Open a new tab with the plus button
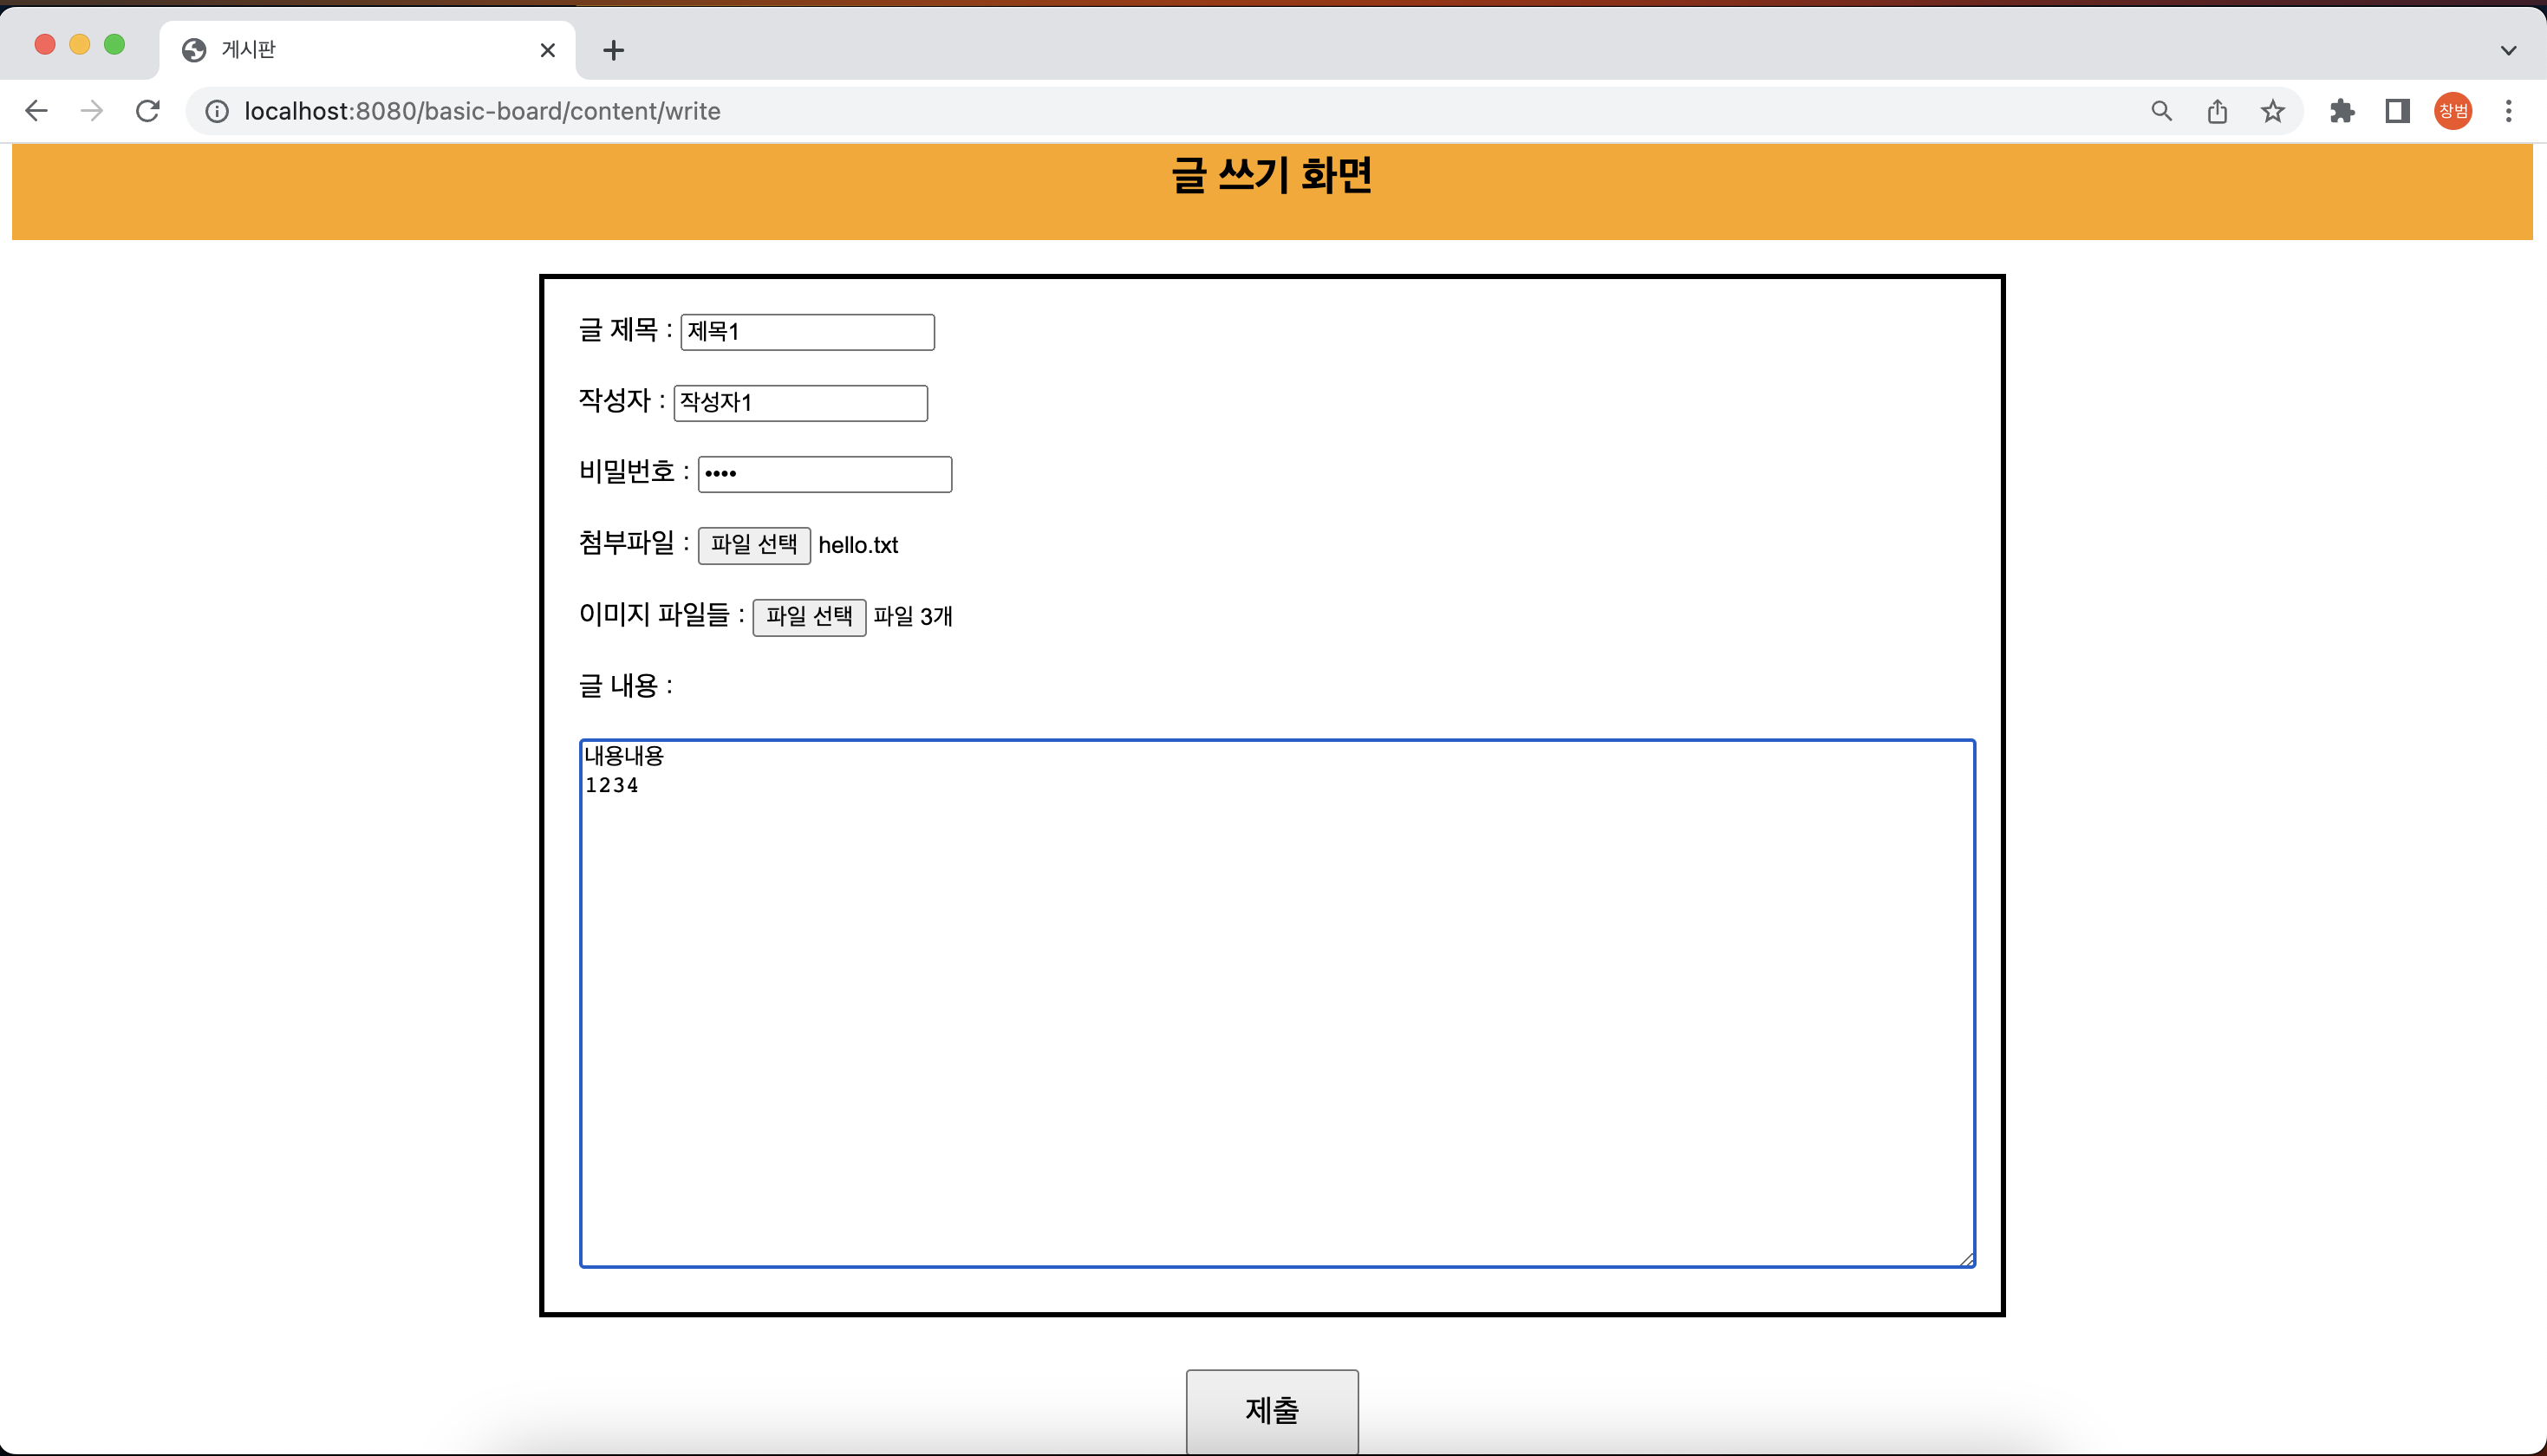2547x1456 pixels. coord(614,50)
